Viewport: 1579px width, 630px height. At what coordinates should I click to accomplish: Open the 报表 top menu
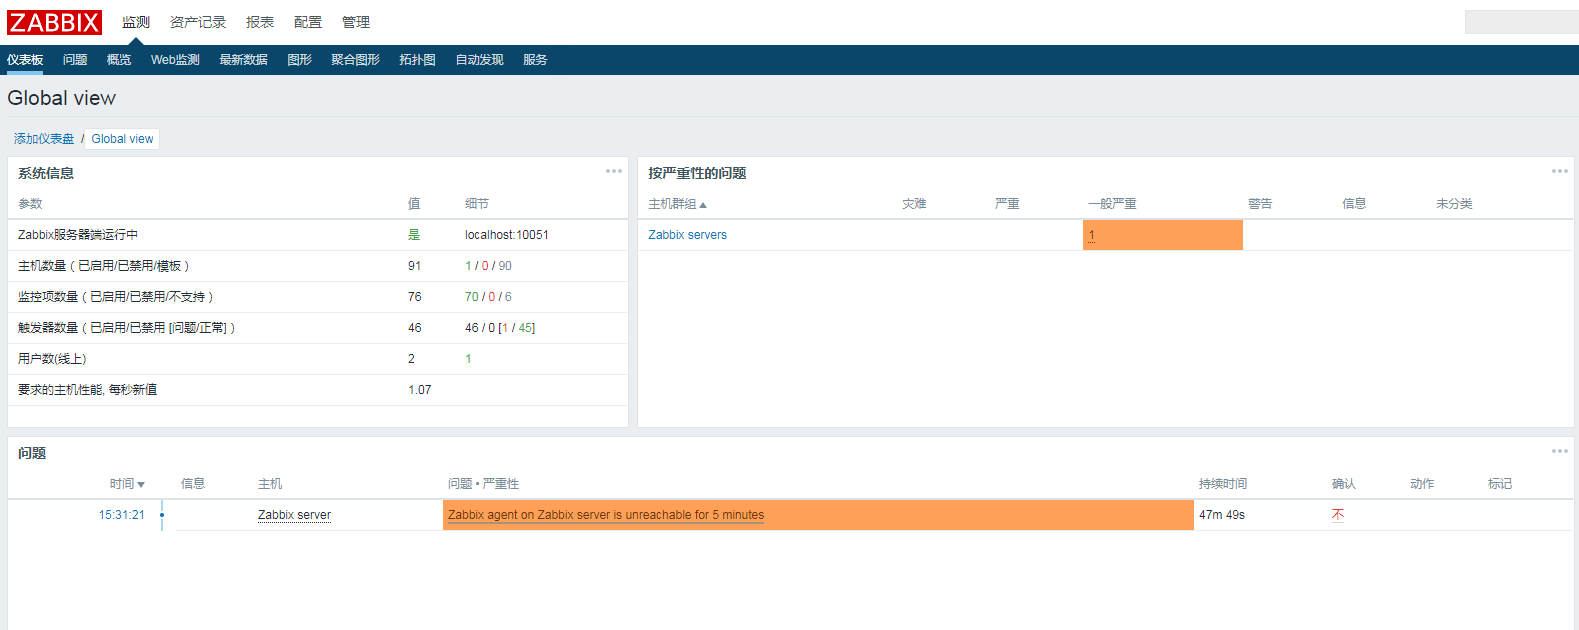pyautogui.click(x=260, y=22)
